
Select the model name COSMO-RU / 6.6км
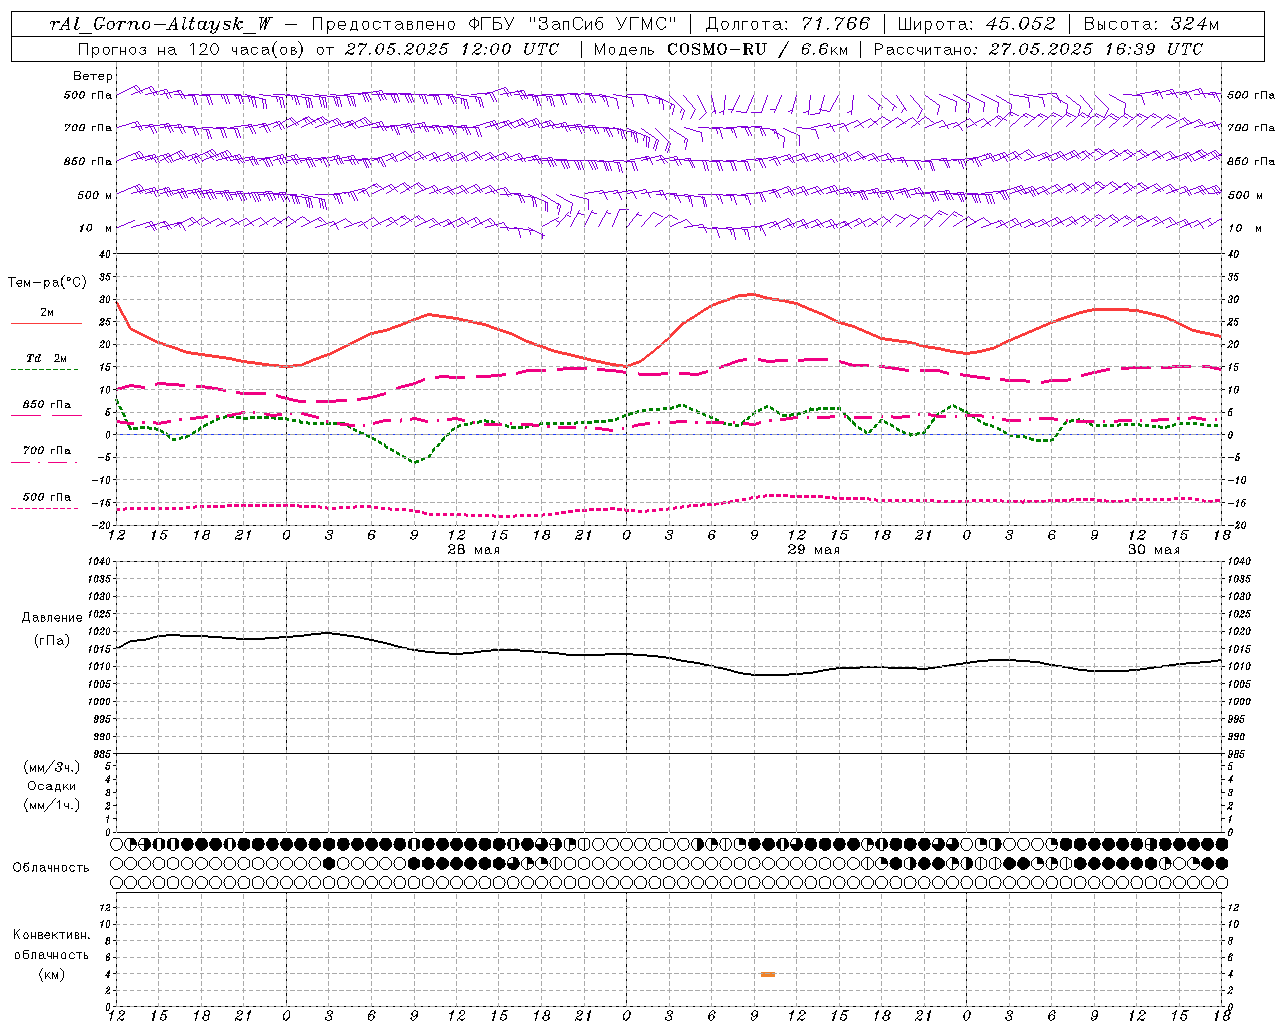pyautogui.click(x=757, y=49)
